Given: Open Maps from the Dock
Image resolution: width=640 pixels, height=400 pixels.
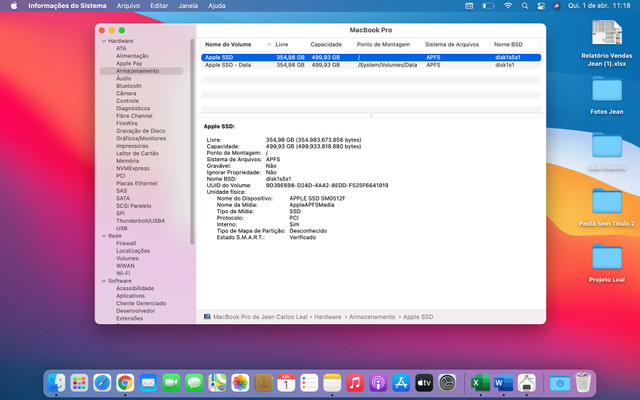Looking at the screenshot, I should click(217, 383).
